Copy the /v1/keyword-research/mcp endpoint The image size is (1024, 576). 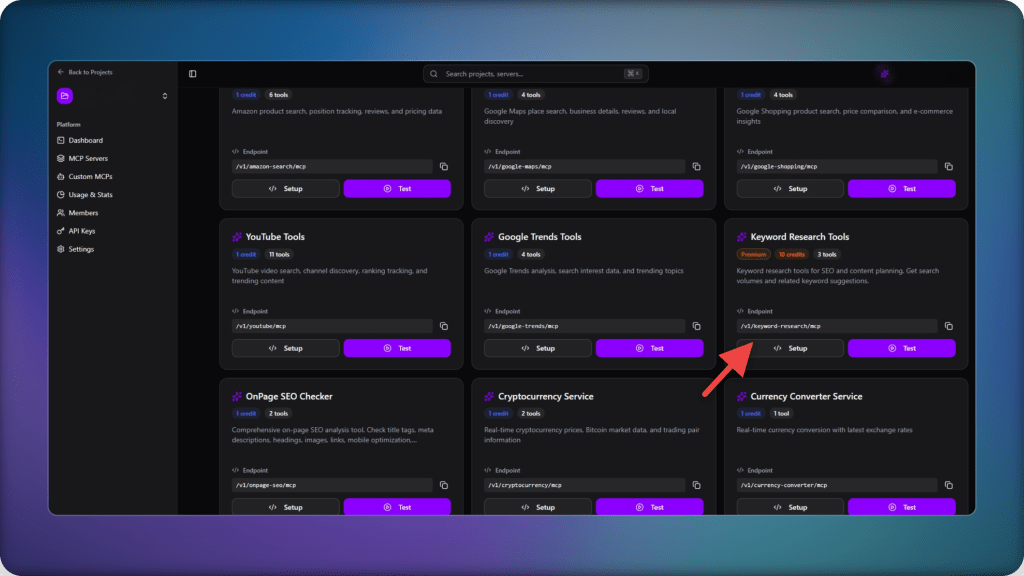pos(949,326)
